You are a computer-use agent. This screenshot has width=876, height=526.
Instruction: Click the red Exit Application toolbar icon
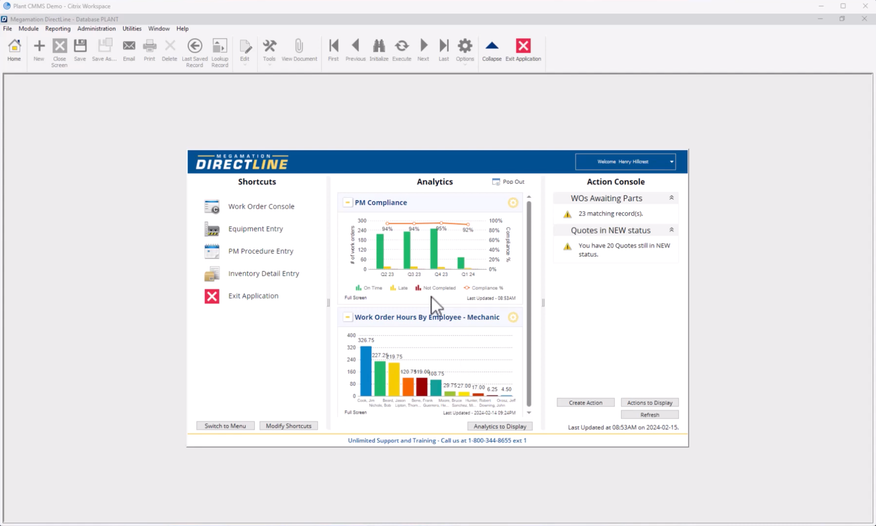tap(523, 48)
